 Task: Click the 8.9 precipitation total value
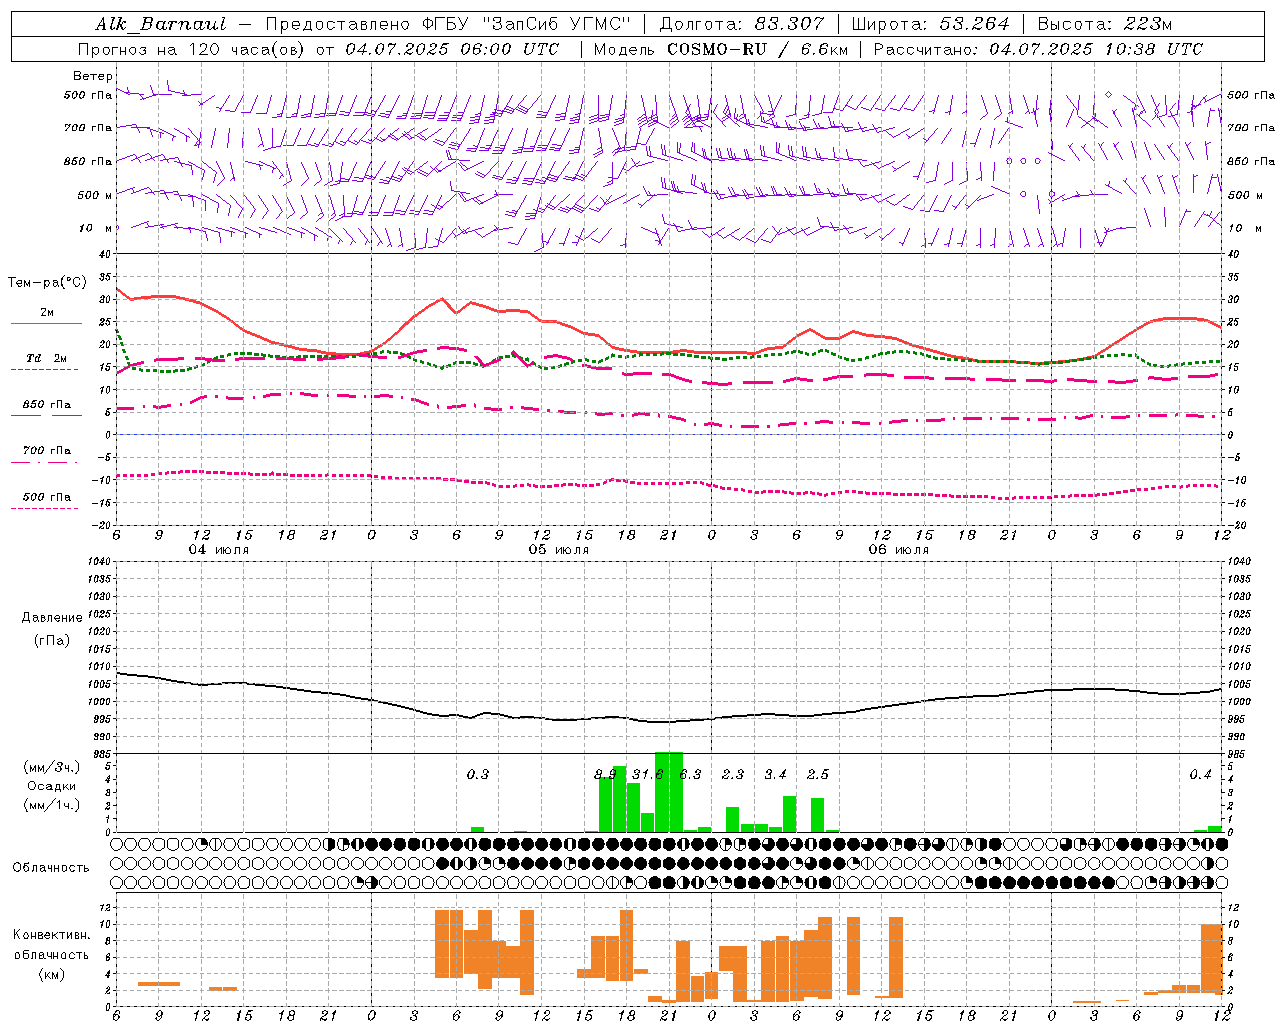click(605, 774)
